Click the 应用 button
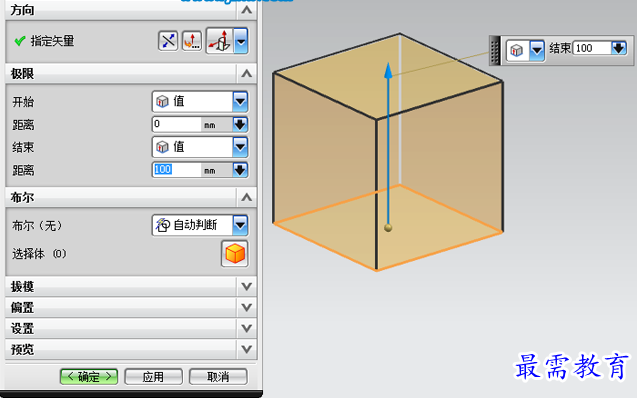This screenshot has height=398, width=637. pyautogui.click(x=153, y=377)
